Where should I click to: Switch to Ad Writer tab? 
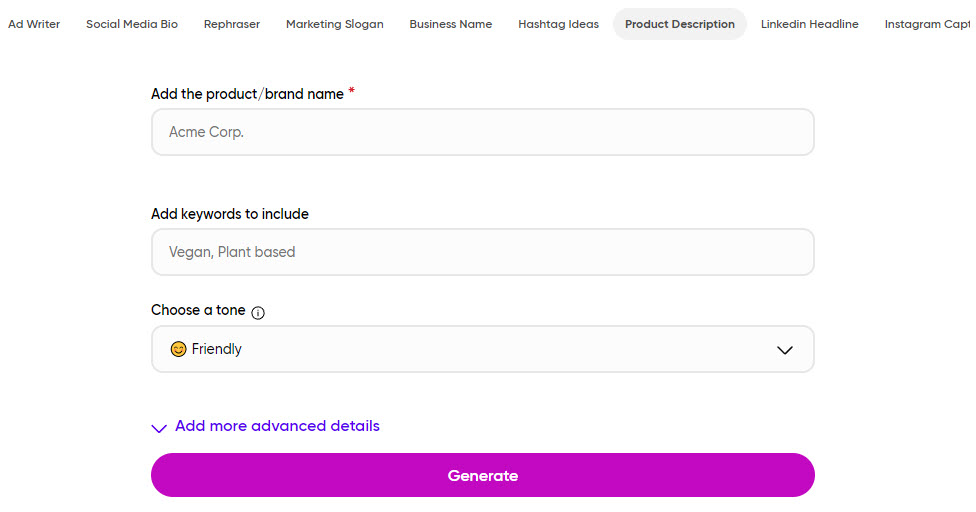tap(34, 24)
